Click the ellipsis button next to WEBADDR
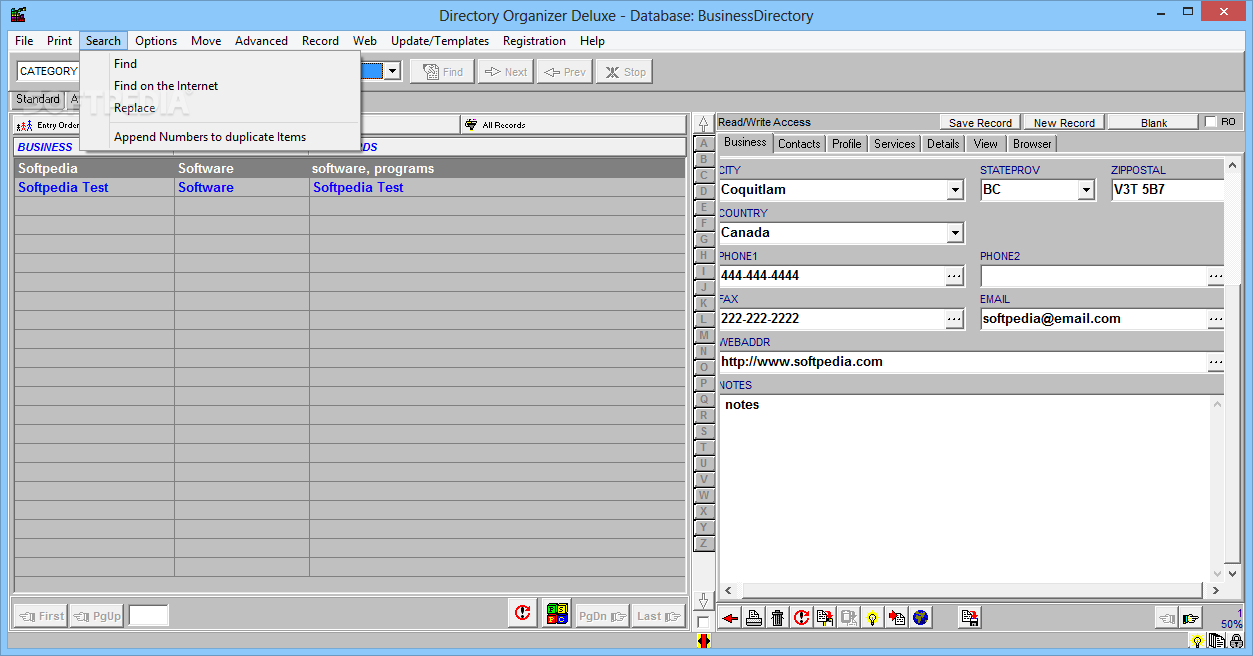This screenshot has width=1253, height=656. click(1216, 362)
